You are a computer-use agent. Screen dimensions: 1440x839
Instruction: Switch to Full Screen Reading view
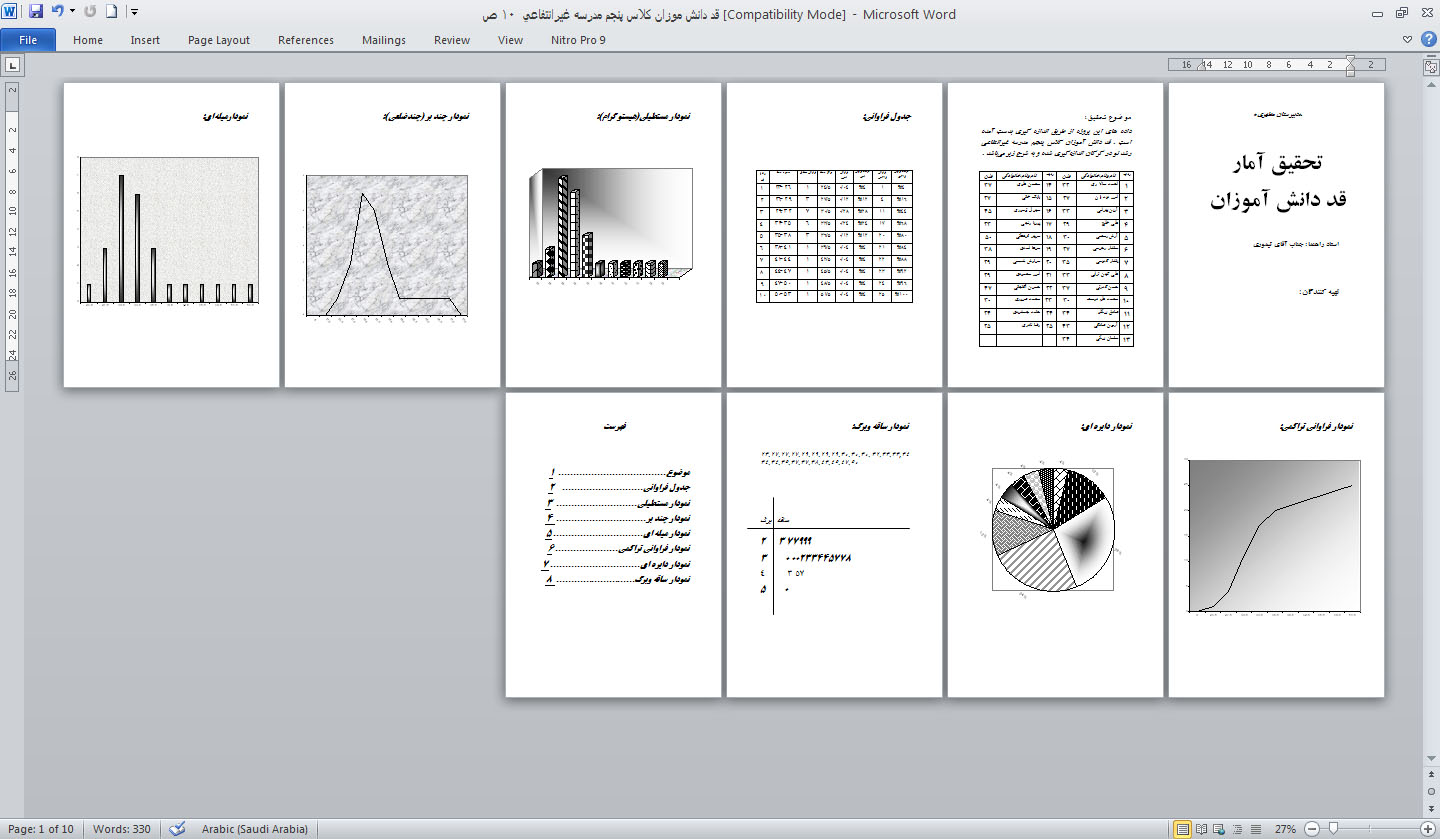click(x=1201, y=829)
